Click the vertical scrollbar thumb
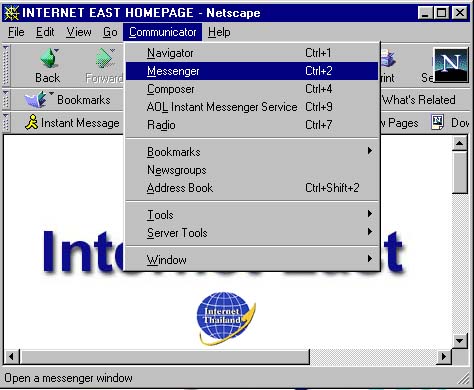Image resolution: width=474 pixels, height=390 pixels. 460,172
